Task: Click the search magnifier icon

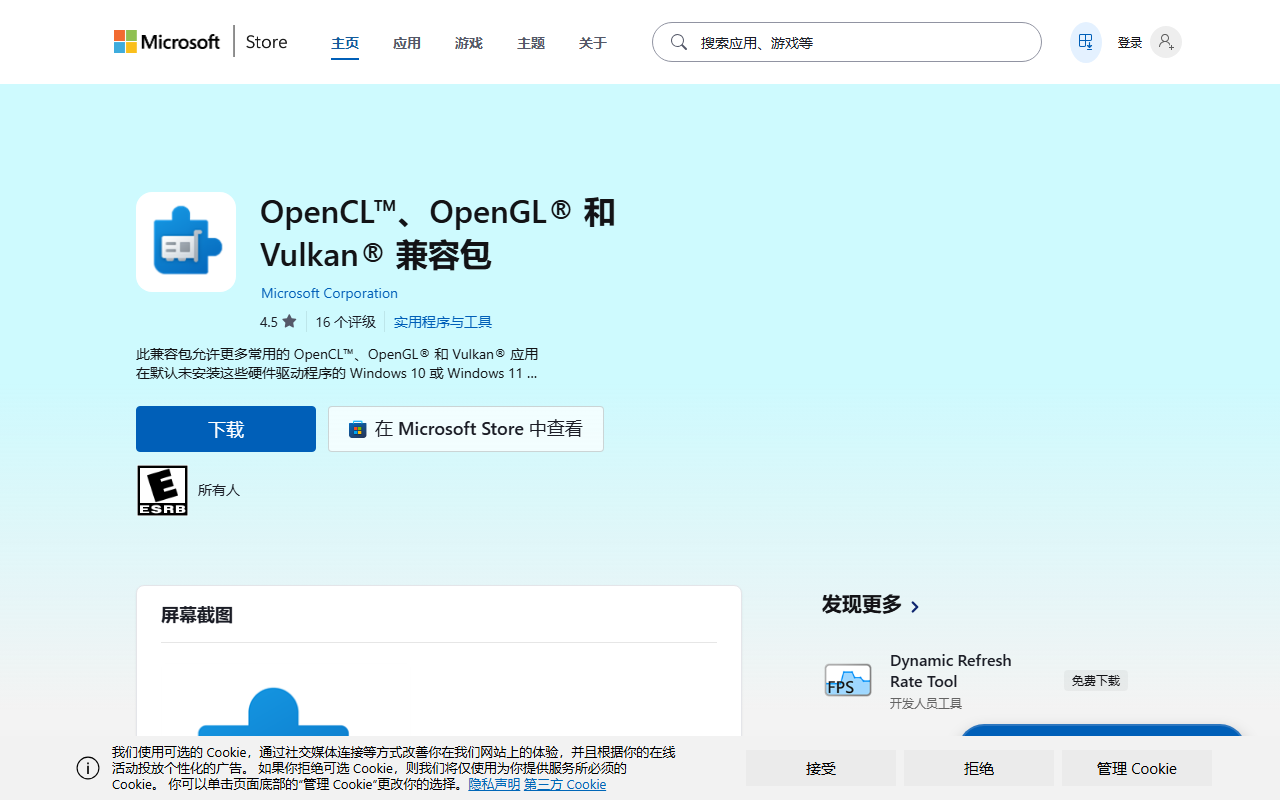Action: pos(679,42)
